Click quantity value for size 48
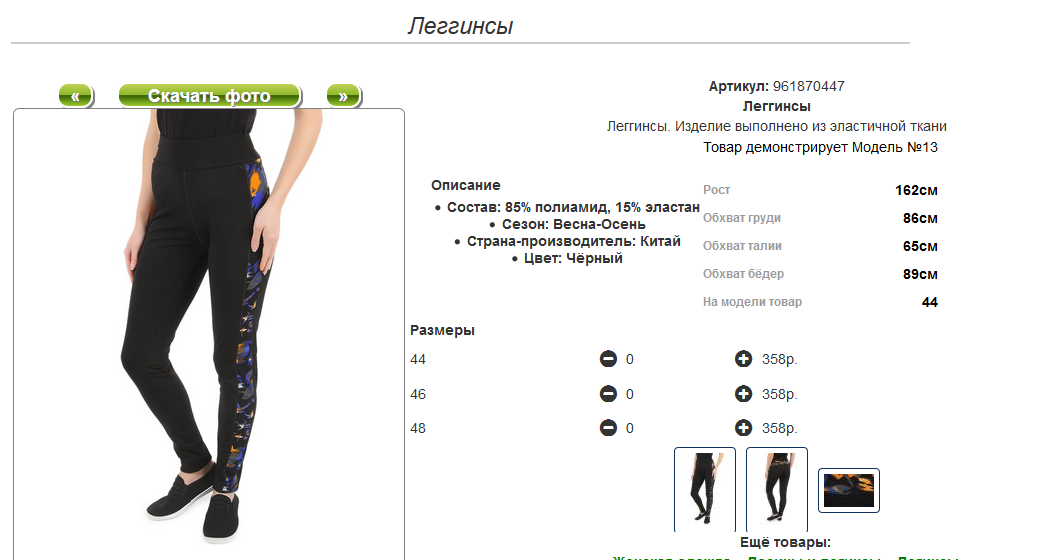The height and width of the screenshot is (560, 1062). tap(630, 429)
